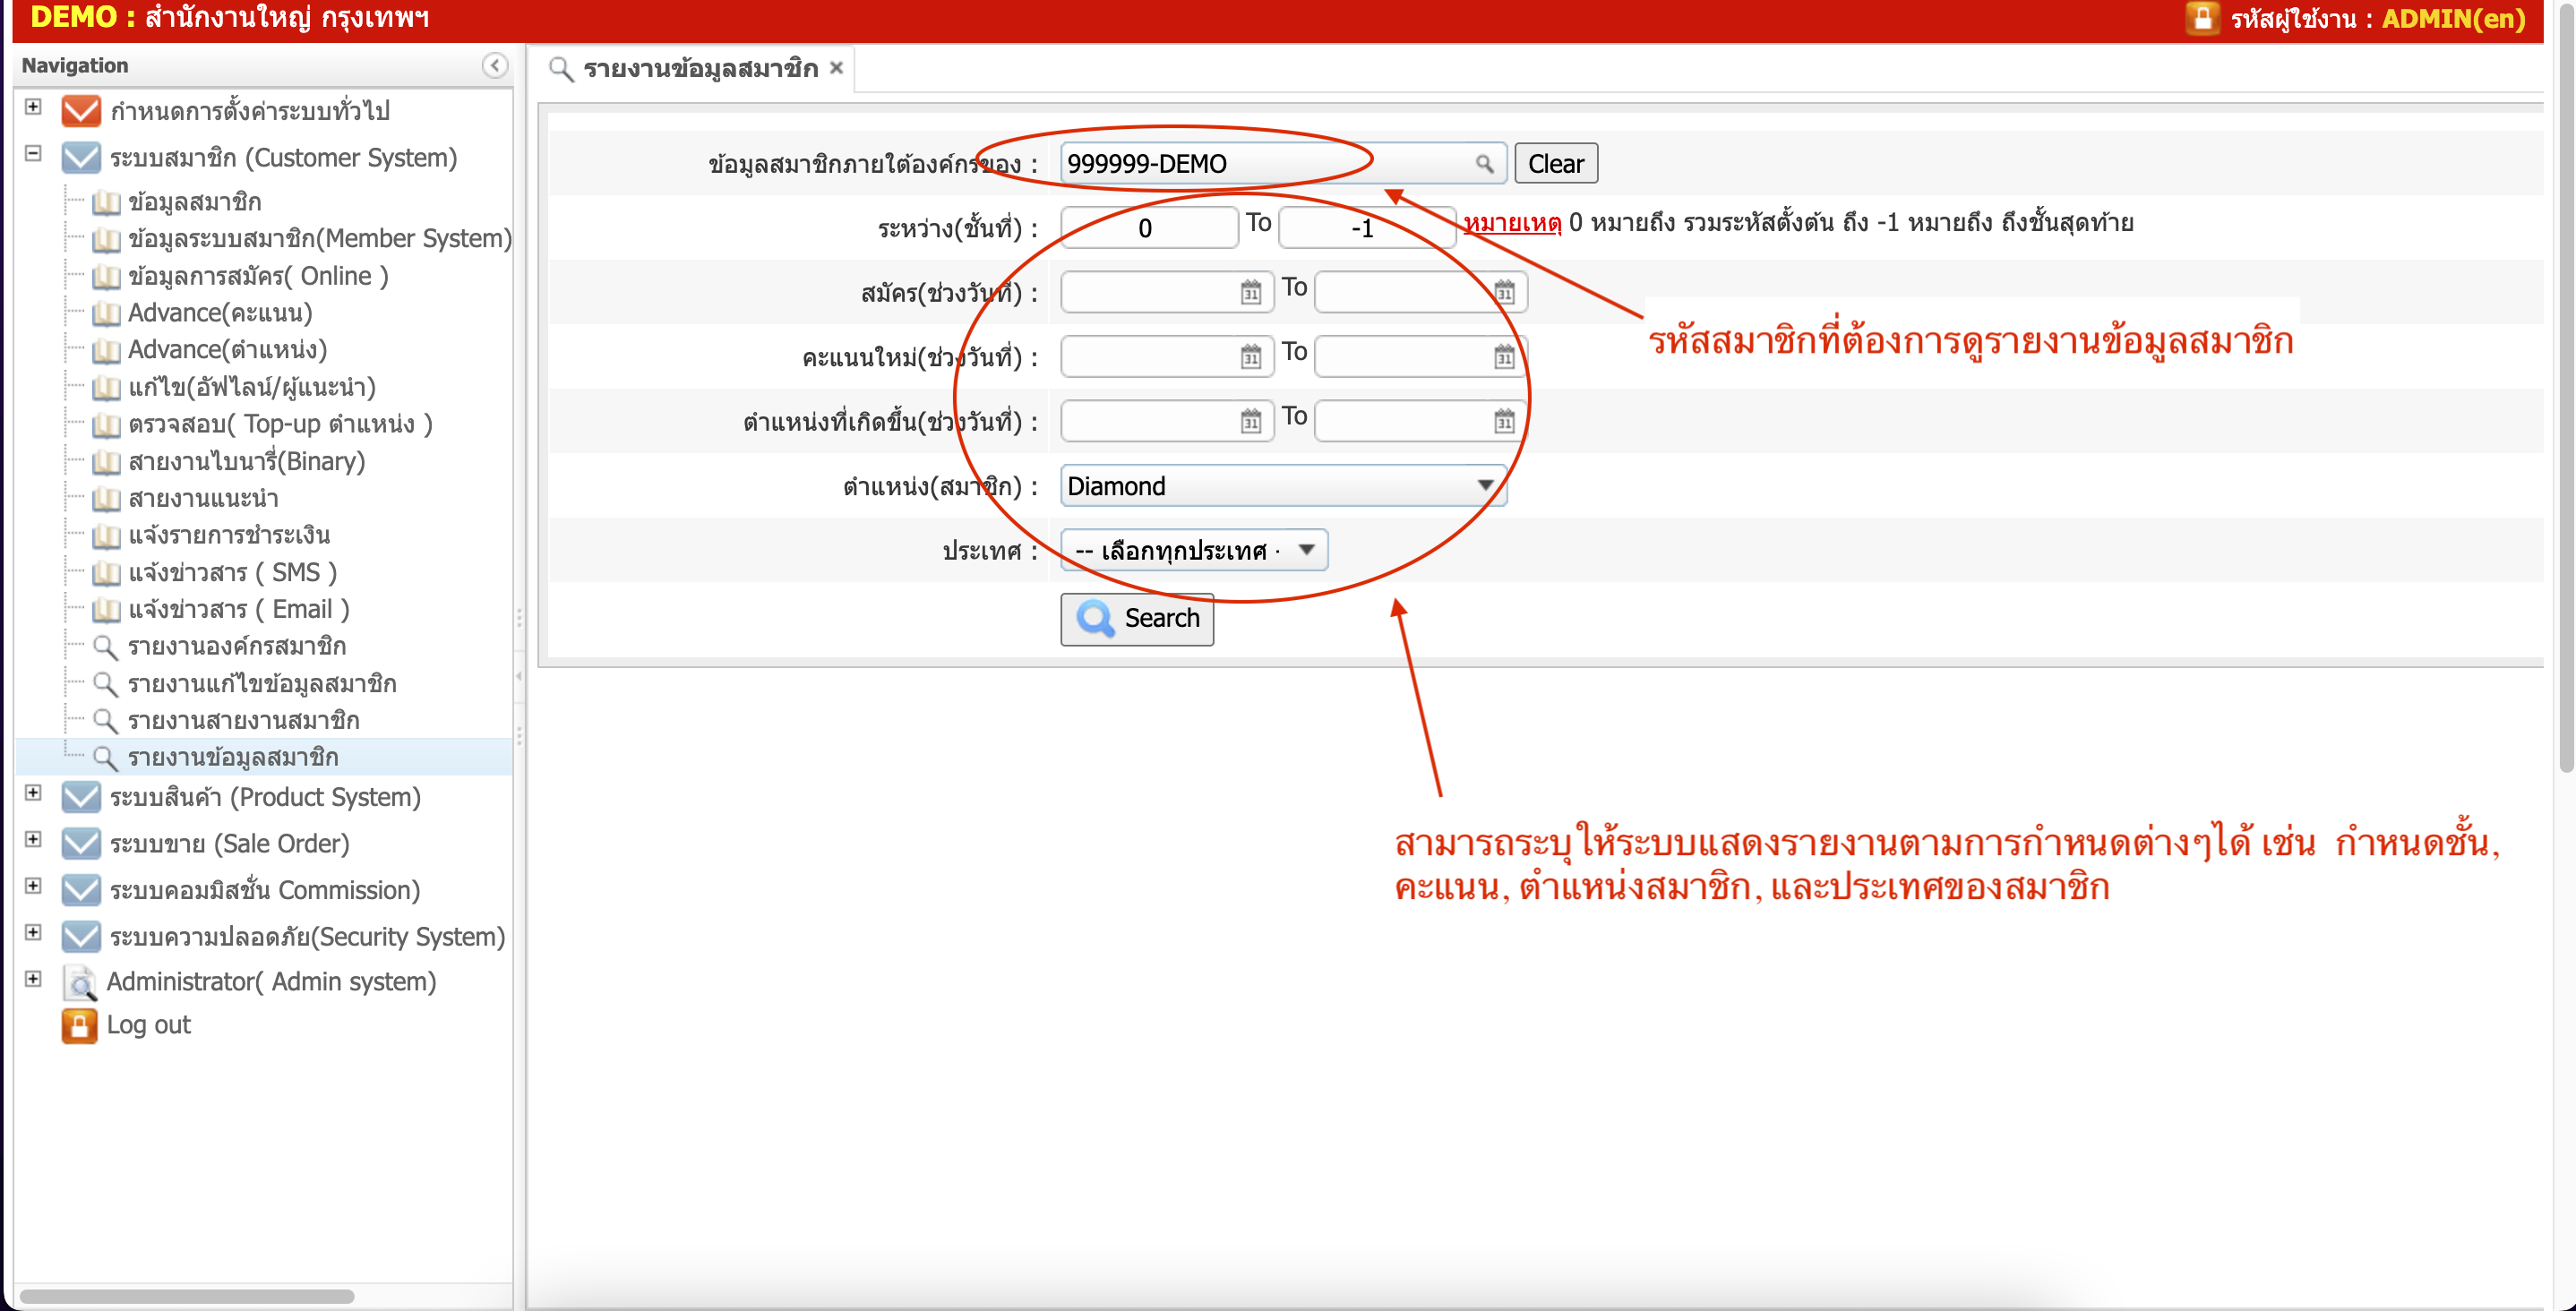The width and height of the screenshot is (2576, 1311).
Task: Expand the ระบบสินค้า (Product System) node
Action: (x=33, y=793)
